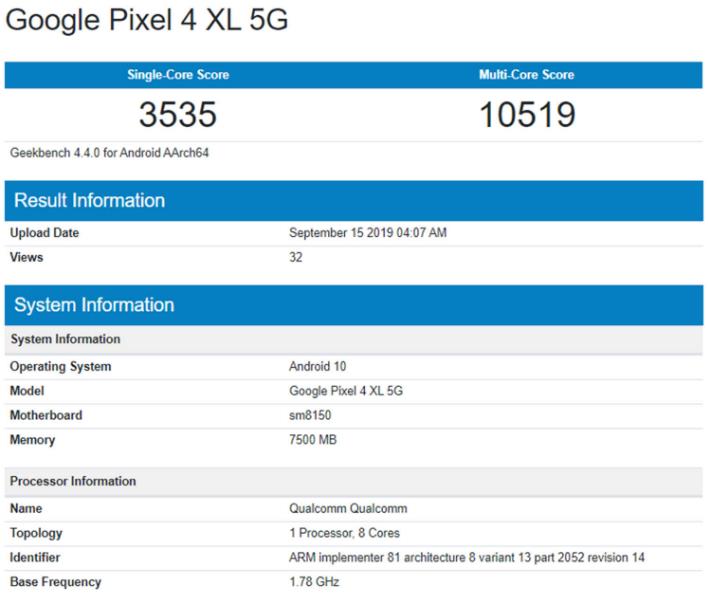Click the Google Pixel 4 XL 5G page title
This screenshot has width=708, height=604.
click(148, 21)
